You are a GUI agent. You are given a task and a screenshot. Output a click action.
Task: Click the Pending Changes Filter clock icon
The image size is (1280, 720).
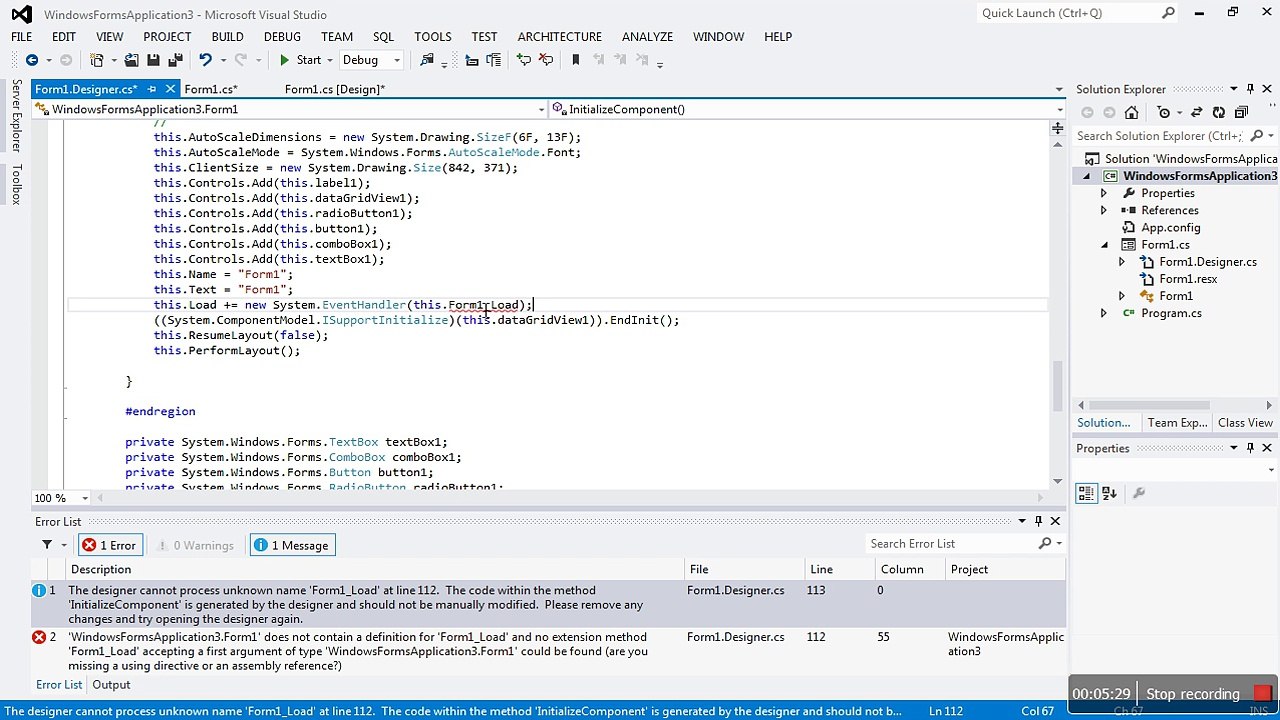(1164, 112)
